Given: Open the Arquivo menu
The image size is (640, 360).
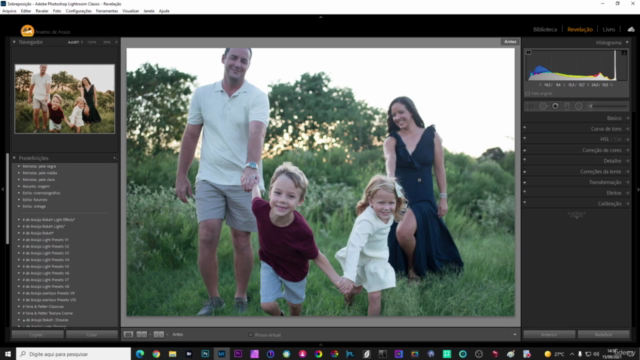Looking at the screenshot, I should coord(9,11).
